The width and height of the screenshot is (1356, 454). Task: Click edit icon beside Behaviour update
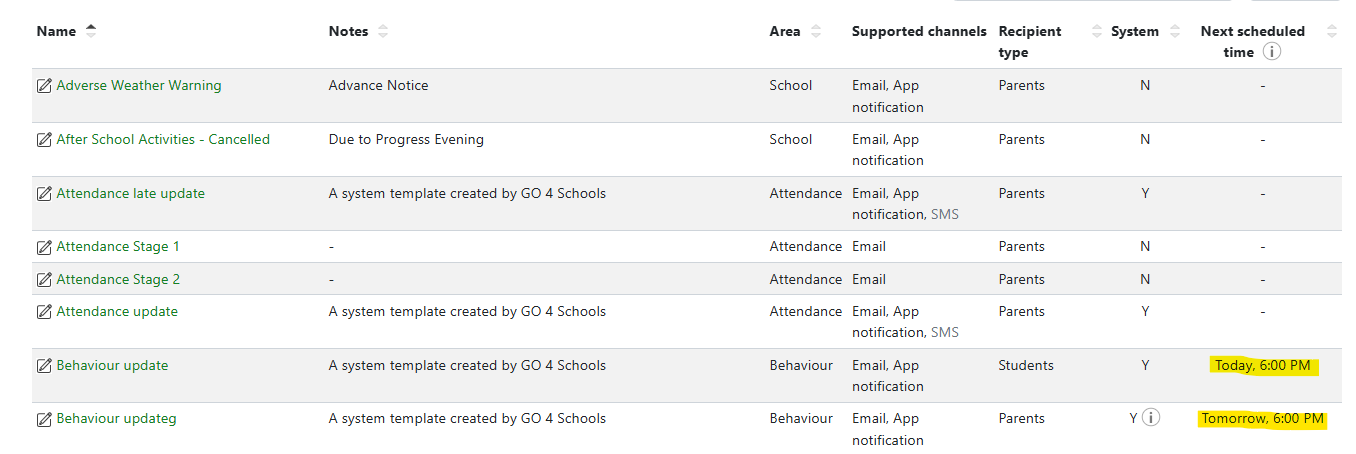[44, 366]
